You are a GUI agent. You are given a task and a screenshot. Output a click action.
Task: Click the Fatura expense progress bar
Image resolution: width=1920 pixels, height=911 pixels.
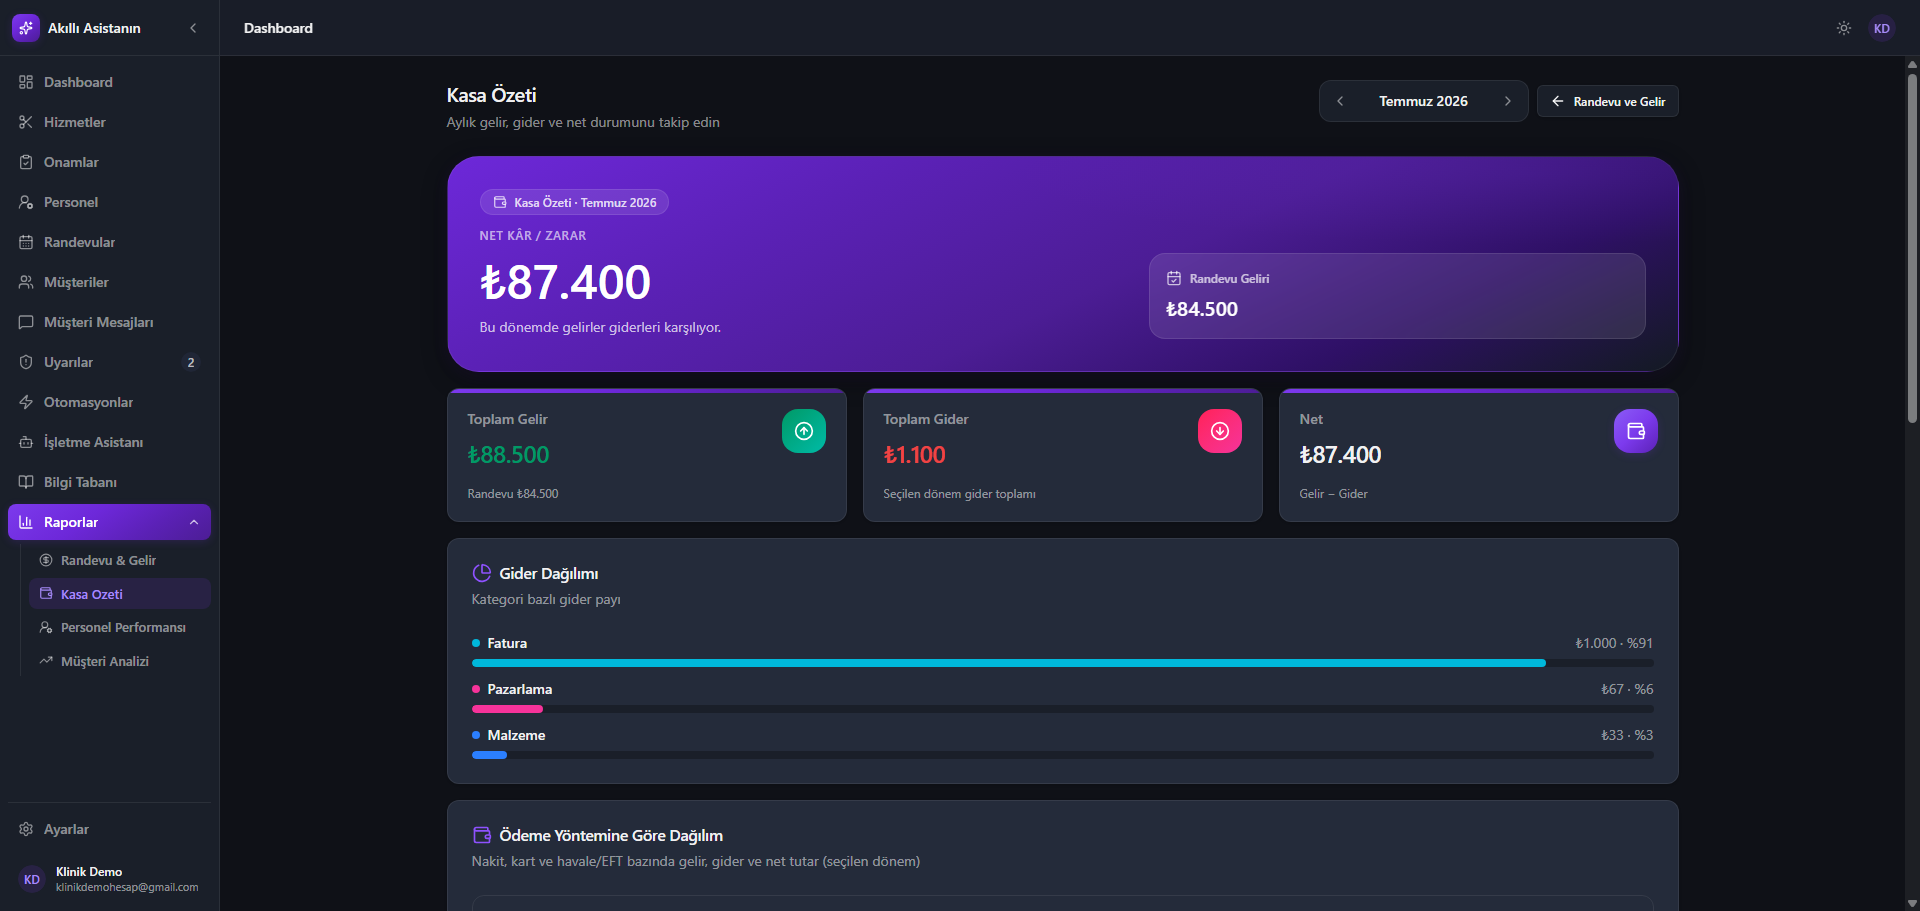1062,663
